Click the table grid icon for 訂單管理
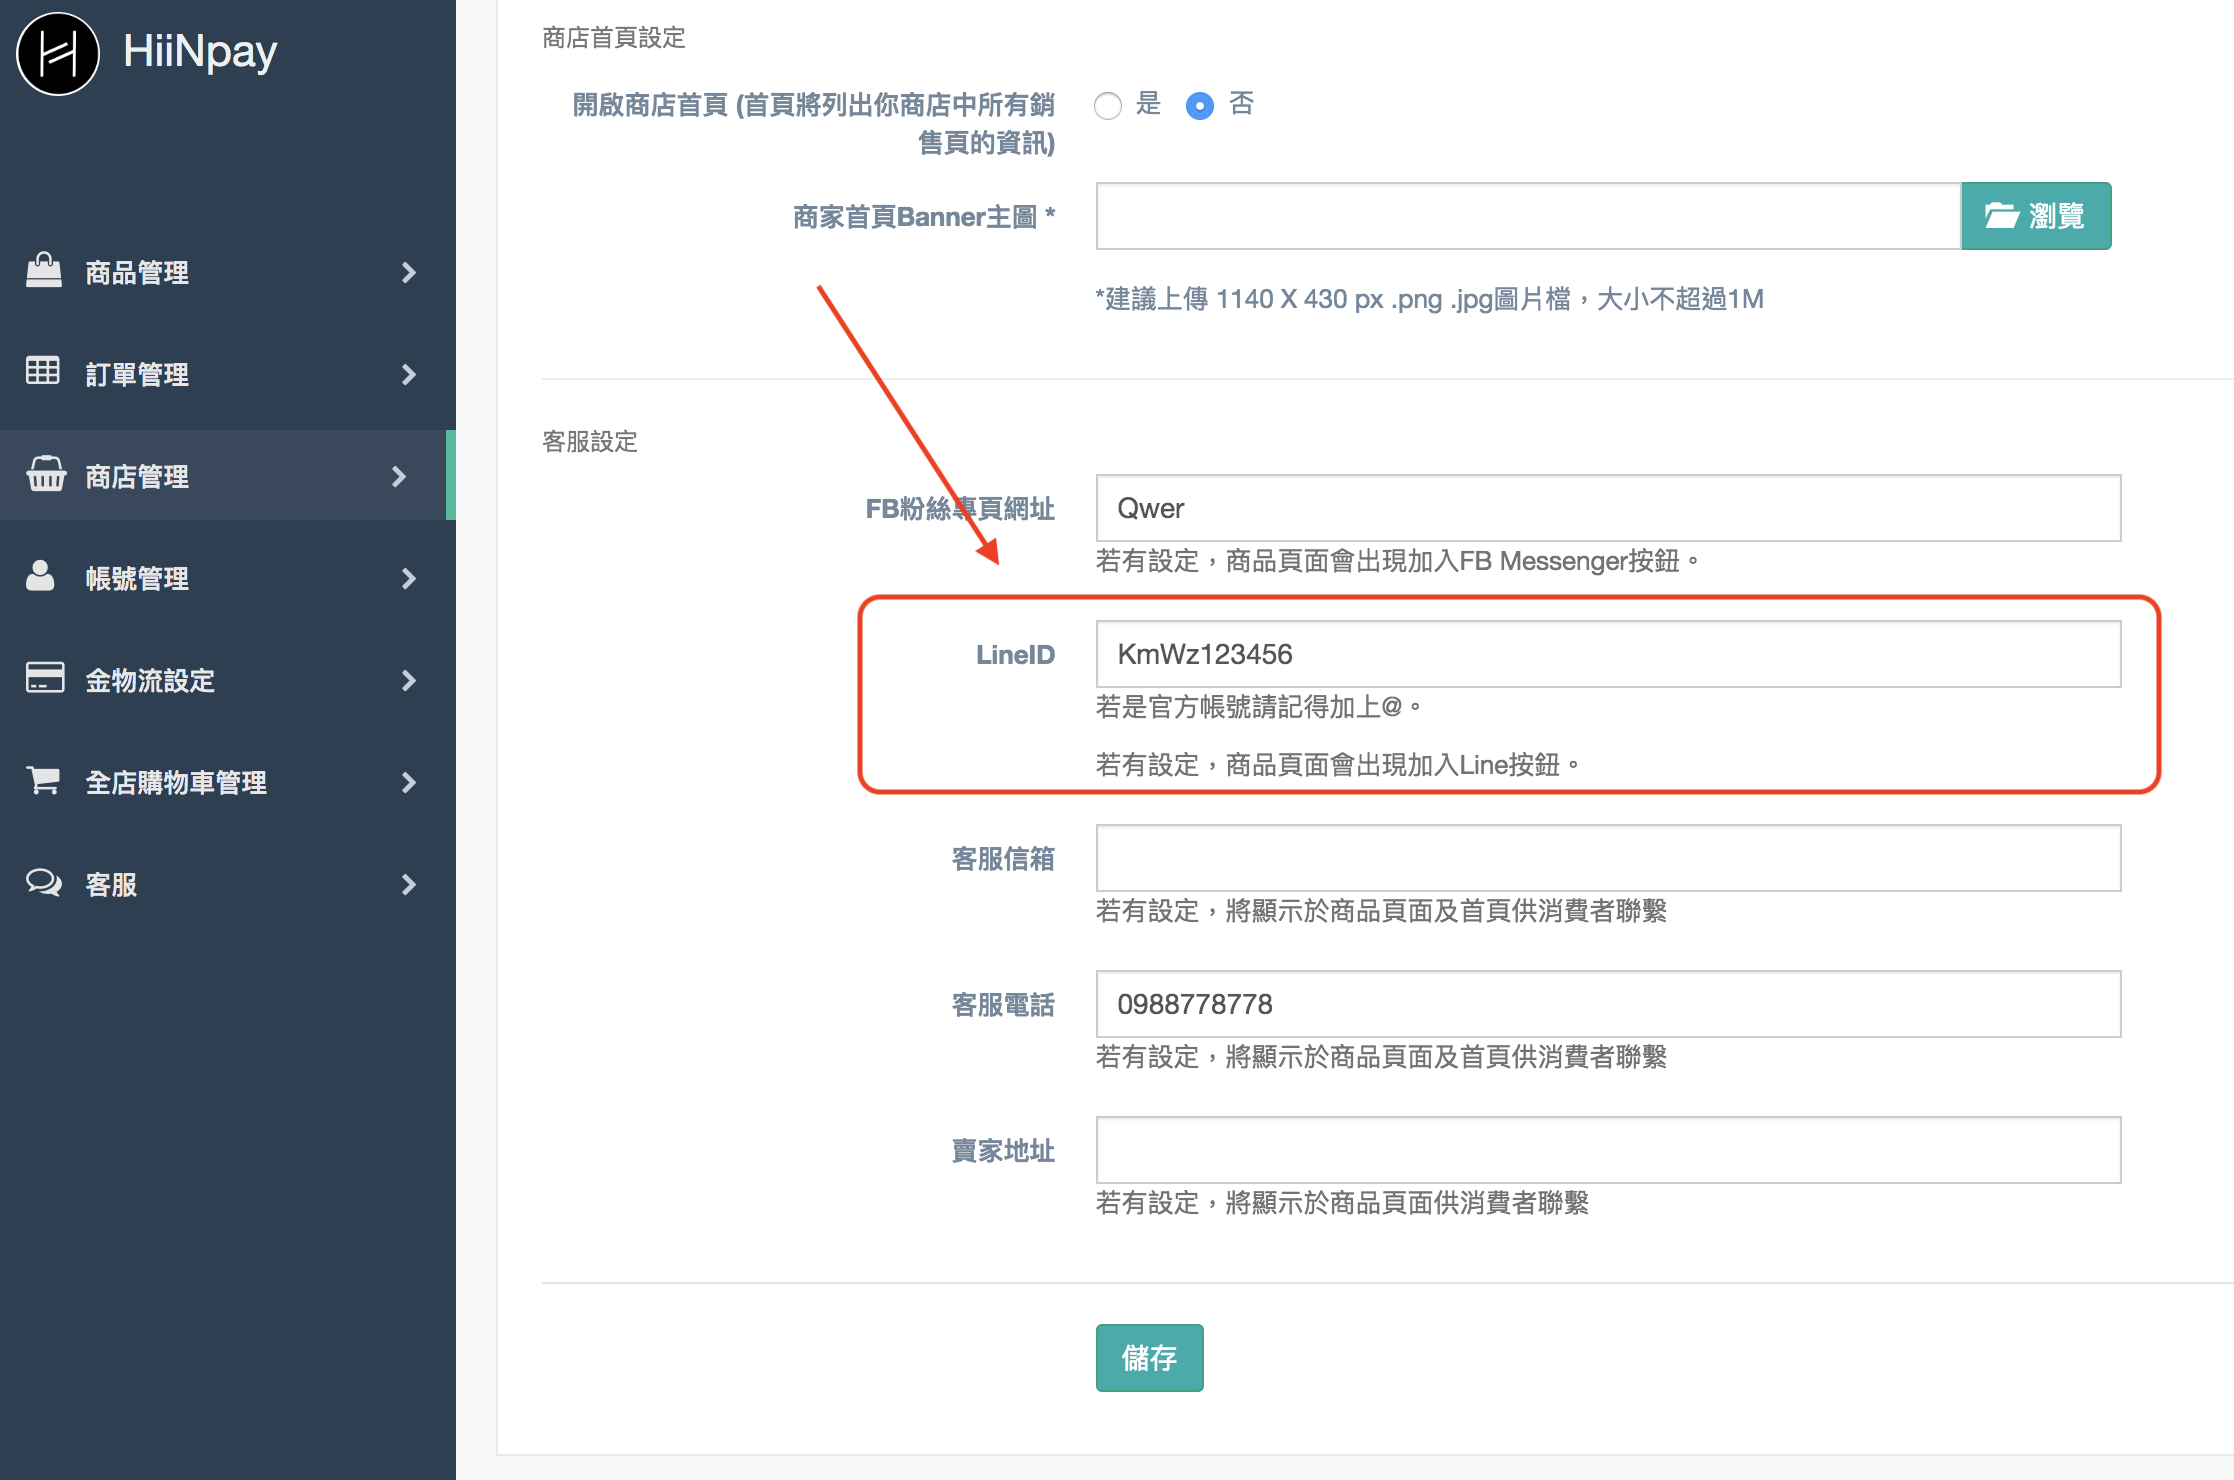Screen dimensions: 2234x1480 43,371
